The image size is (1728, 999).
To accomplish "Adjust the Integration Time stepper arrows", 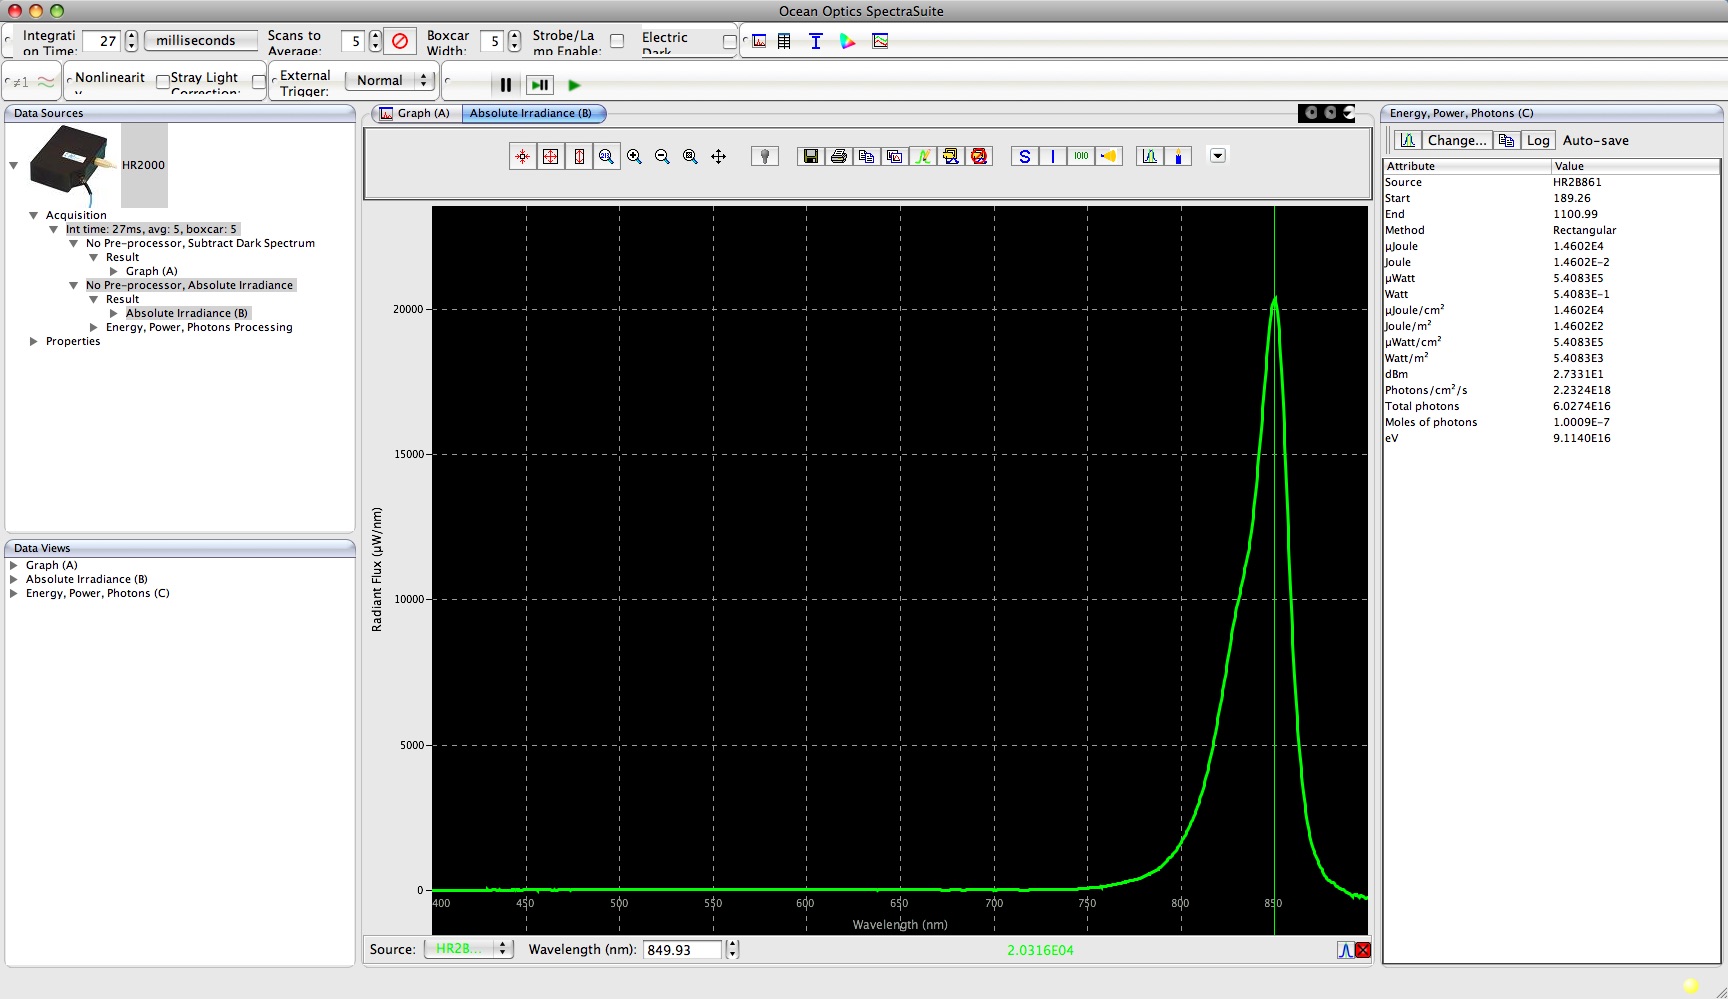I will click(131, 41).
